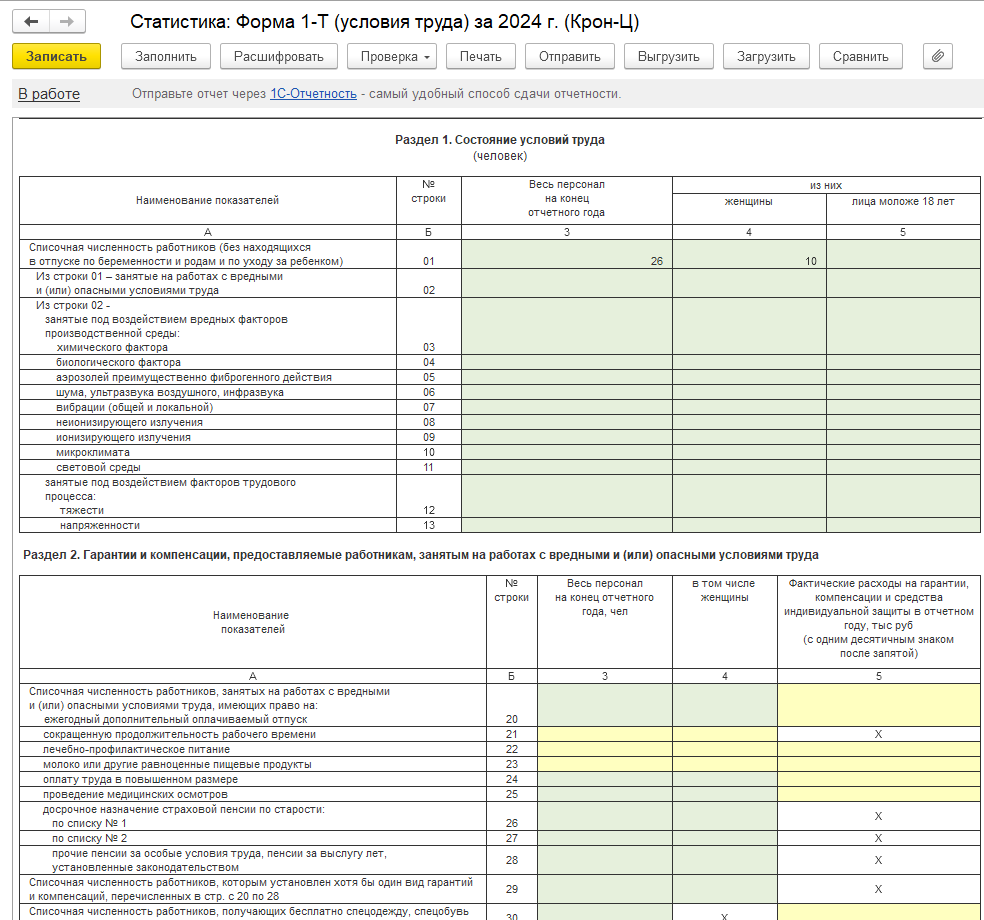Open attachments via paperclip icon
The width and height of the screenshot is (984, 920).
click(x=937, y=56)
